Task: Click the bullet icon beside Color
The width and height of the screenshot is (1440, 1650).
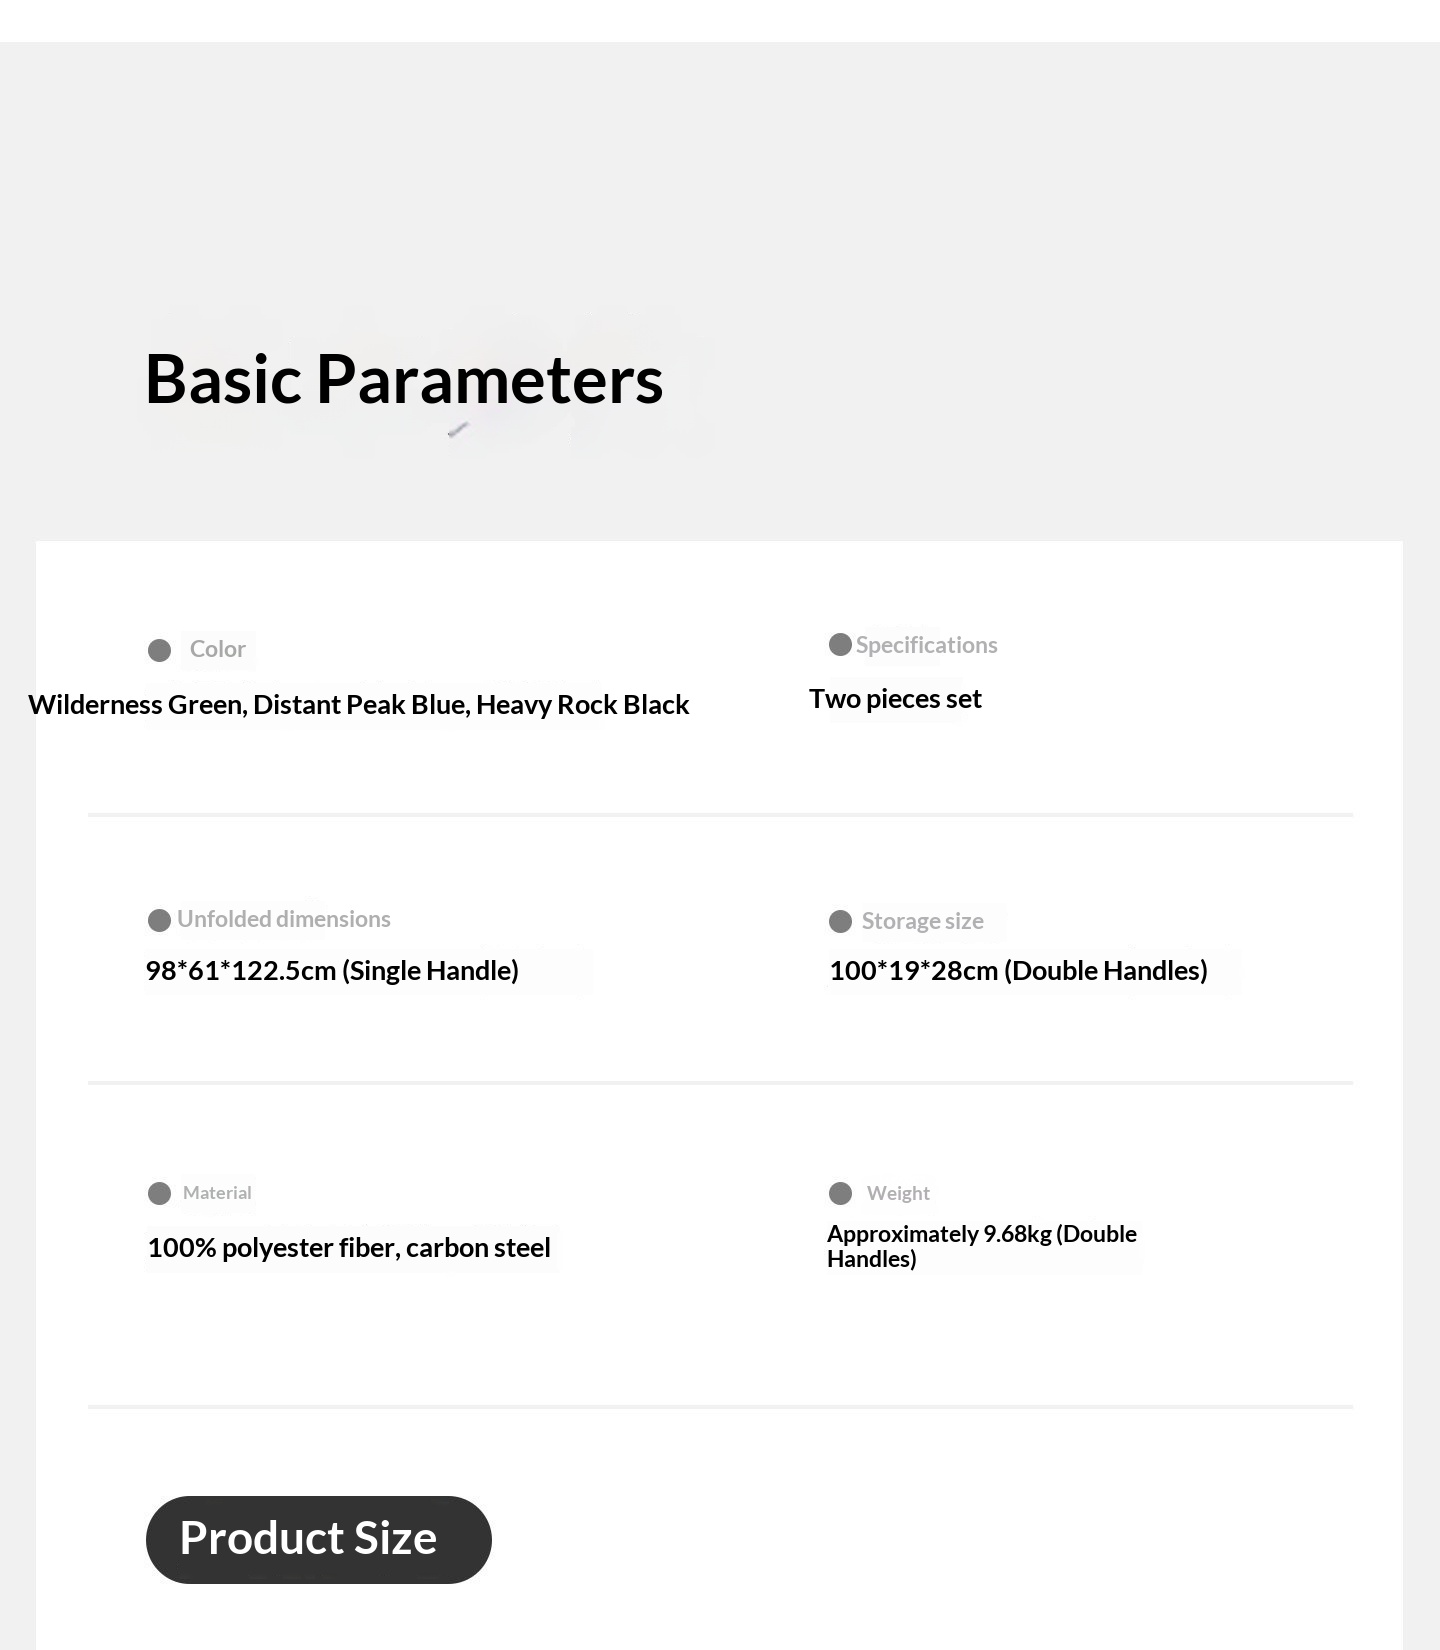Action: point(159,651)
